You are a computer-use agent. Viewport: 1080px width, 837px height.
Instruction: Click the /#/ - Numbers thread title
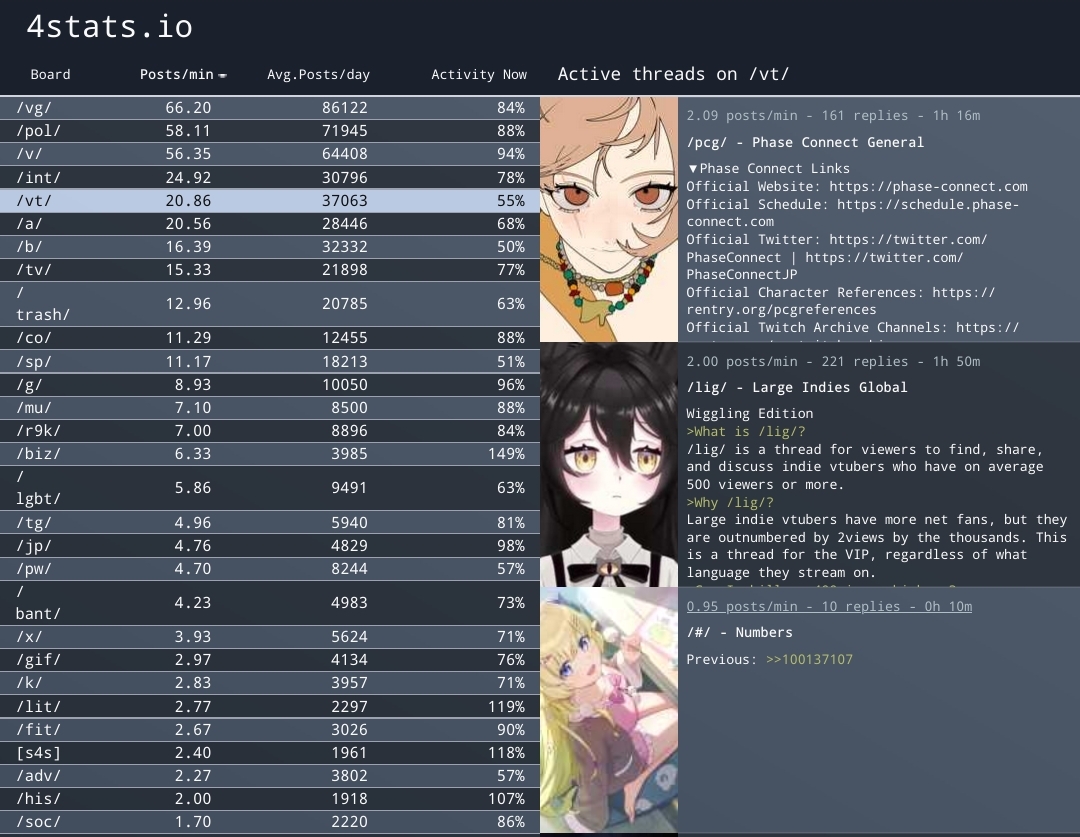coord(739,632)
